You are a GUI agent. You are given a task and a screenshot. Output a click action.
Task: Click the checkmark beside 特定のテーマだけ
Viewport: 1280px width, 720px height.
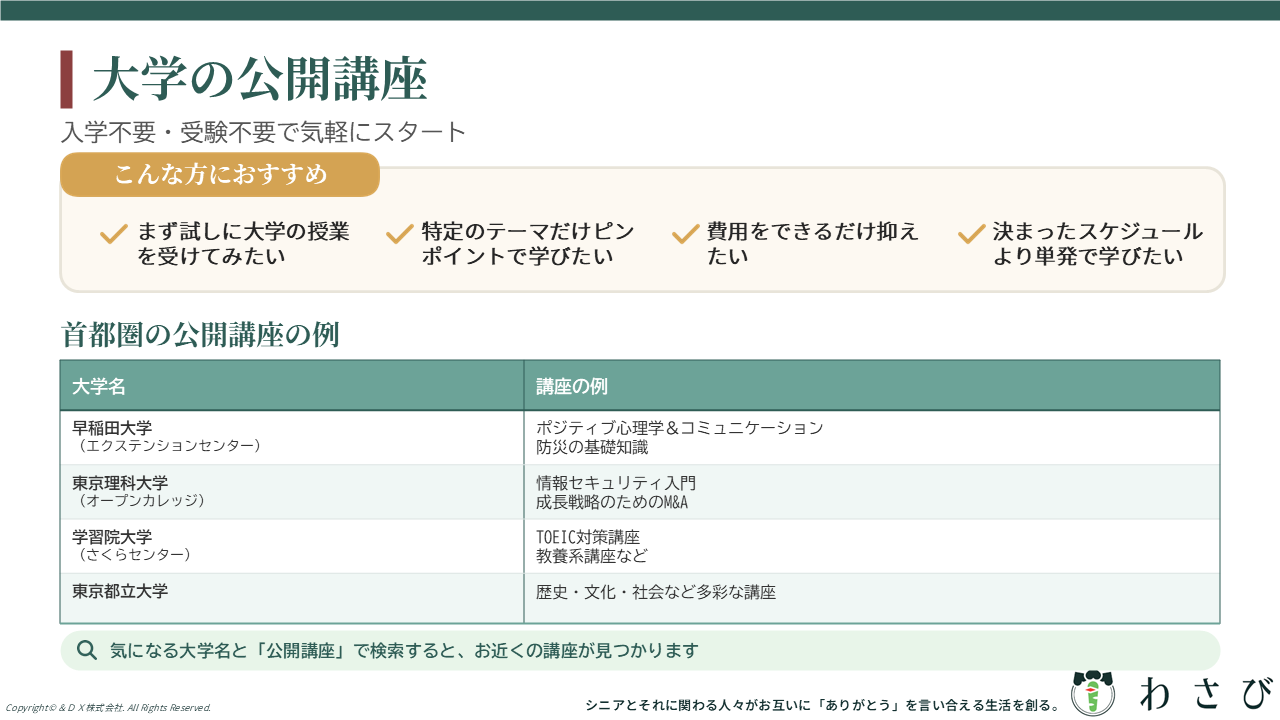click(x=399, y=234)
